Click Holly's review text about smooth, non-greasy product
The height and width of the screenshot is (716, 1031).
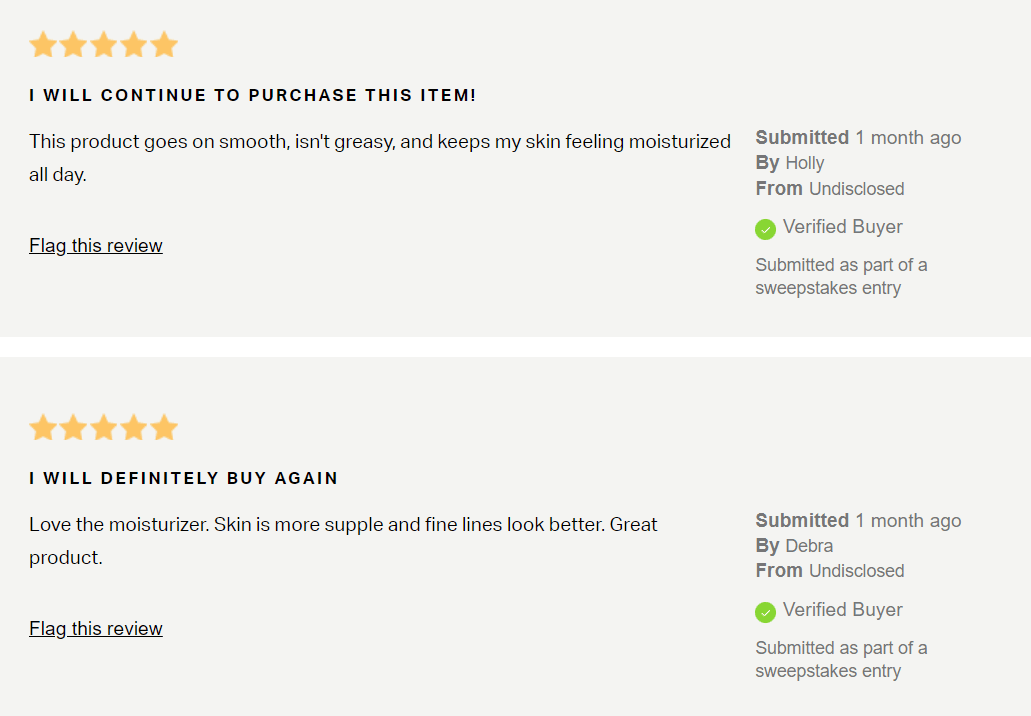point(380,142)
